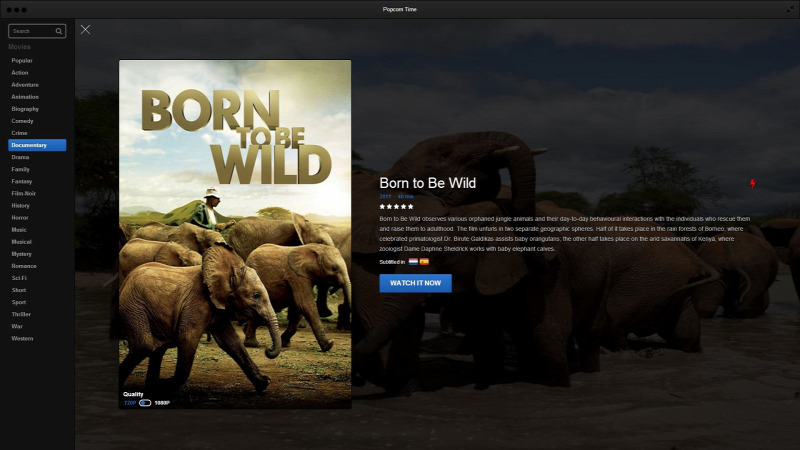This screenshot has height=450, width=800.
Task: Click the five-star rating
Action: 396,207
